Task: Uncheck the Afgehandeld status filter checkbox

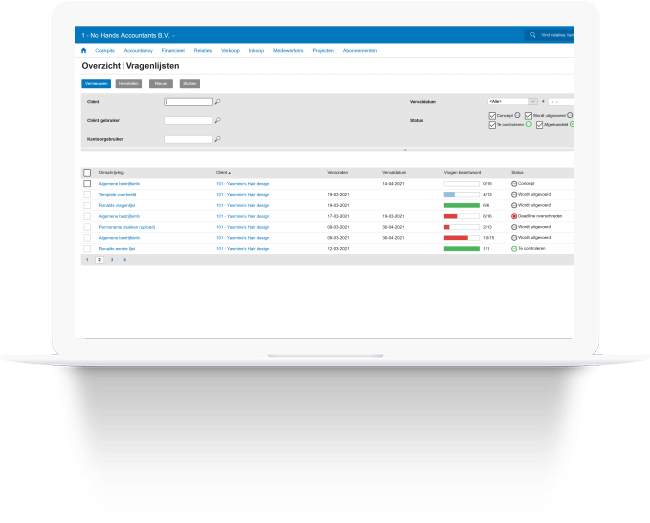Action: (539, 125)
